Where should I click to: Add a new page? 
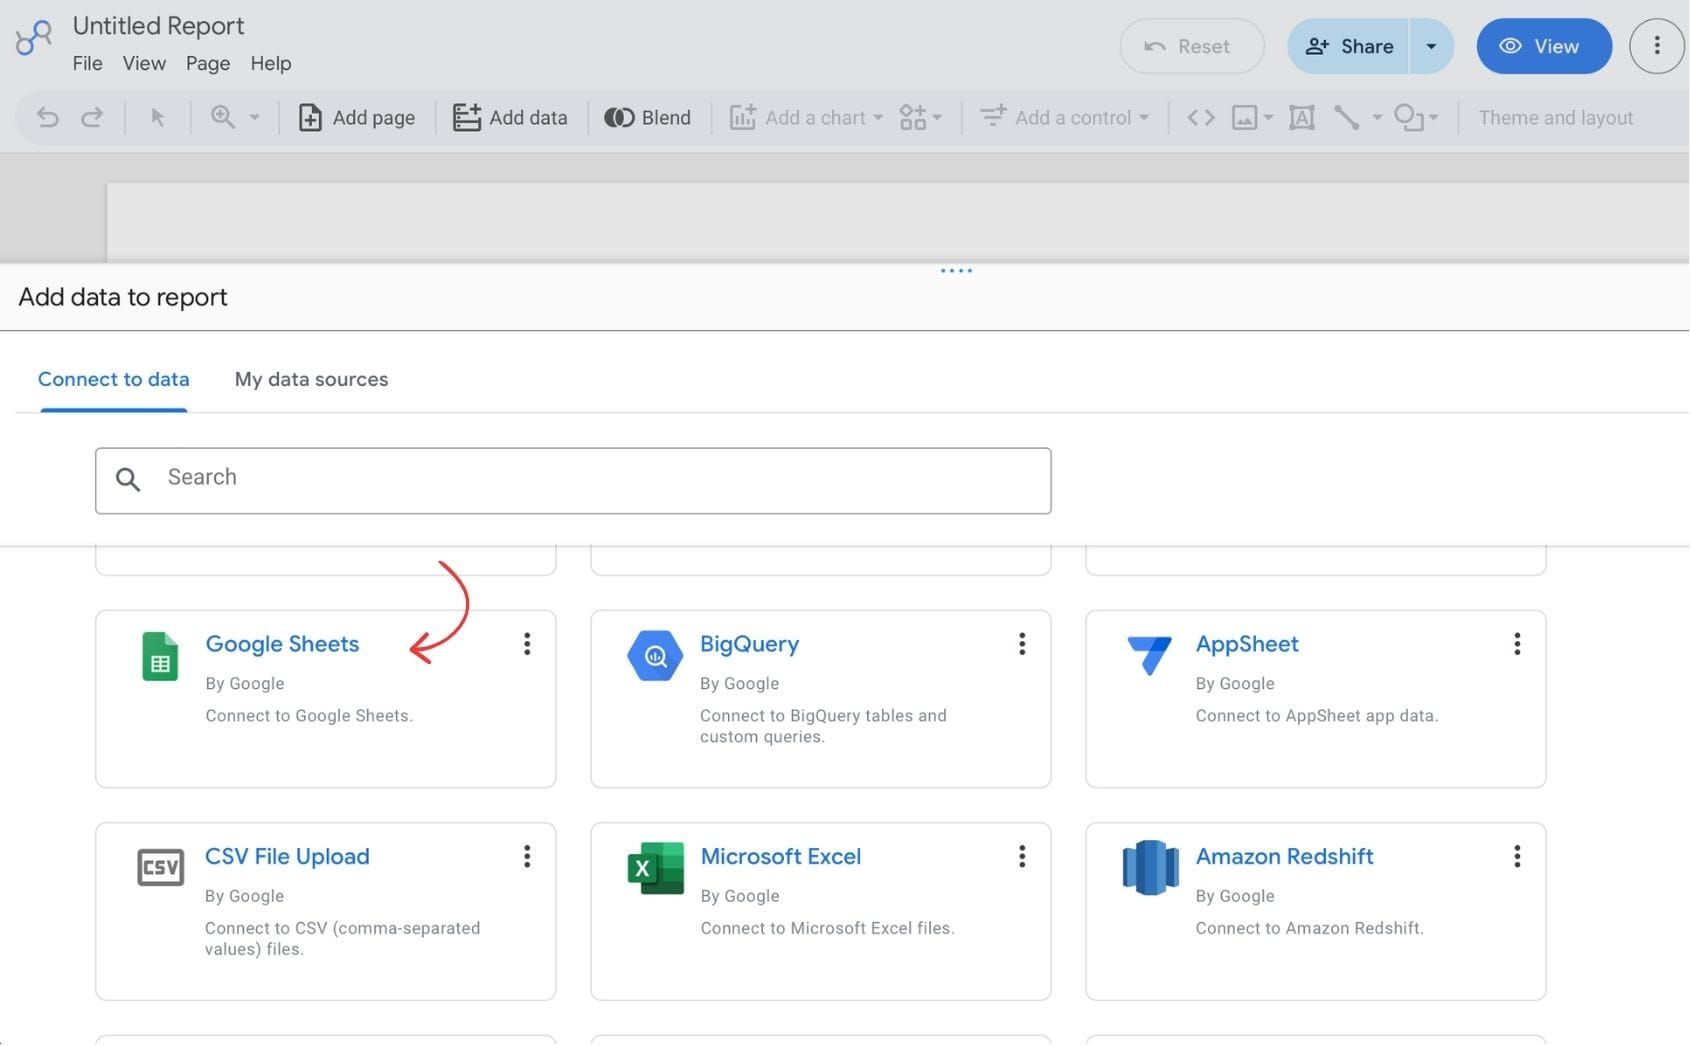357,118
